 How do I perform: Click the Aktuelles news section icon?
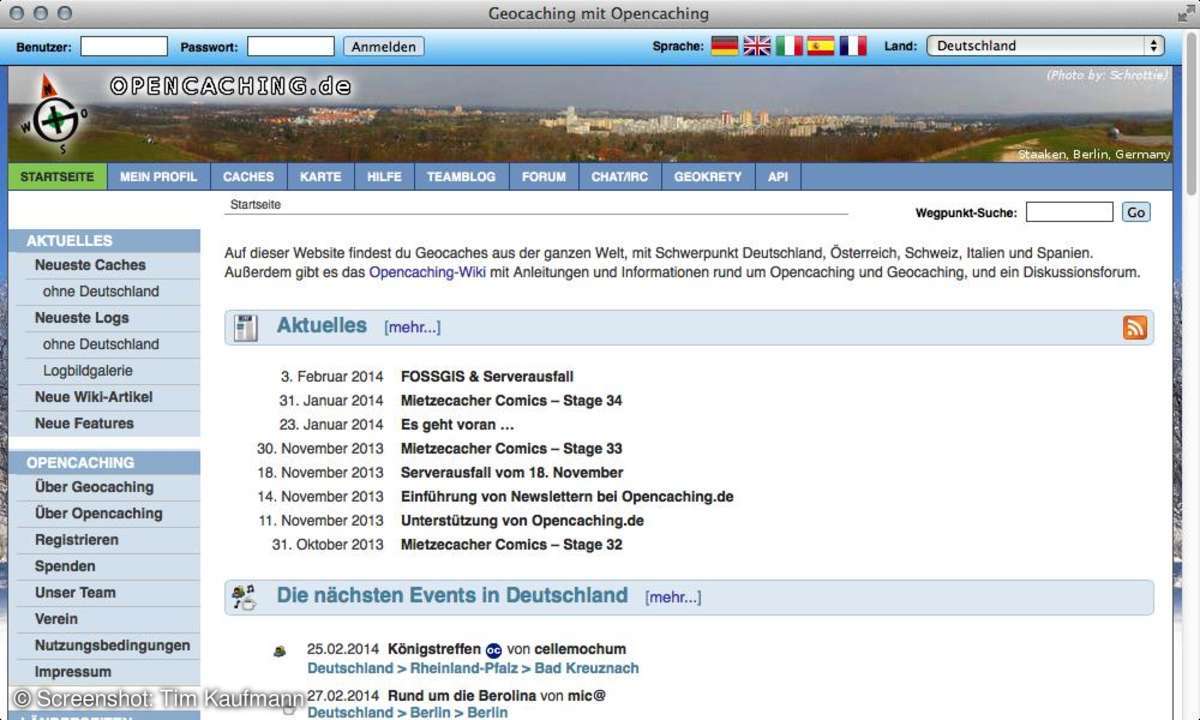coord(246,327)
